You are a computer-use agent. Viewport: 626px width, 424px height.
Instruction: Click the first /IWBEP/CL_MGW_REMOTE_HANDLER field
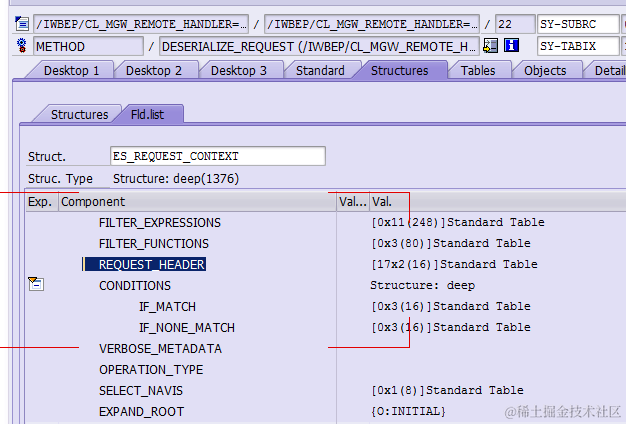[141, 24]
